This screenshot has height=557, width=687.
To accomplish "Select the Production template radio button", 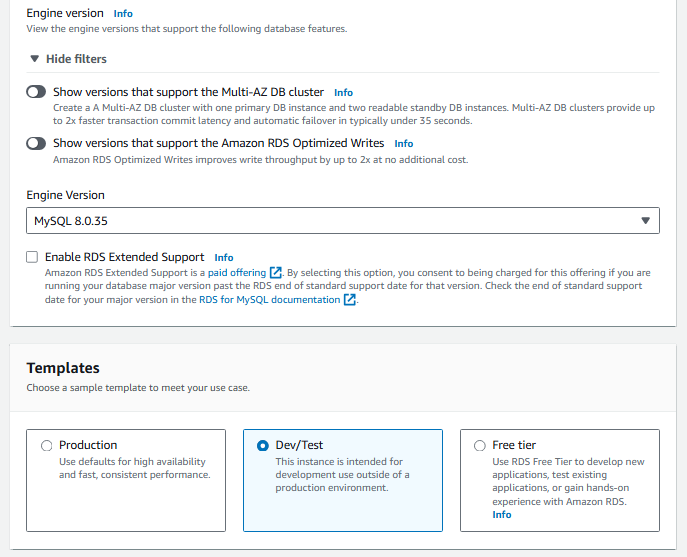I will click(46, 446).
